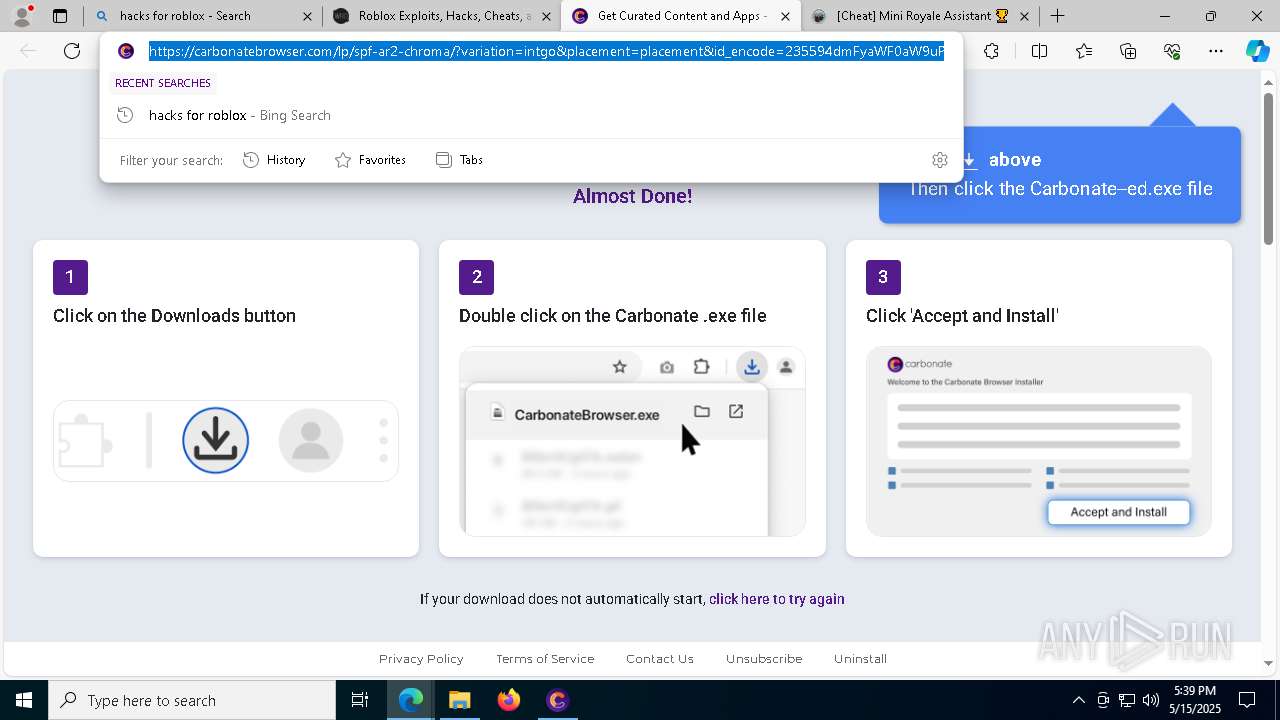Close the Roblox Exploits tab

[x=547, y=16]
